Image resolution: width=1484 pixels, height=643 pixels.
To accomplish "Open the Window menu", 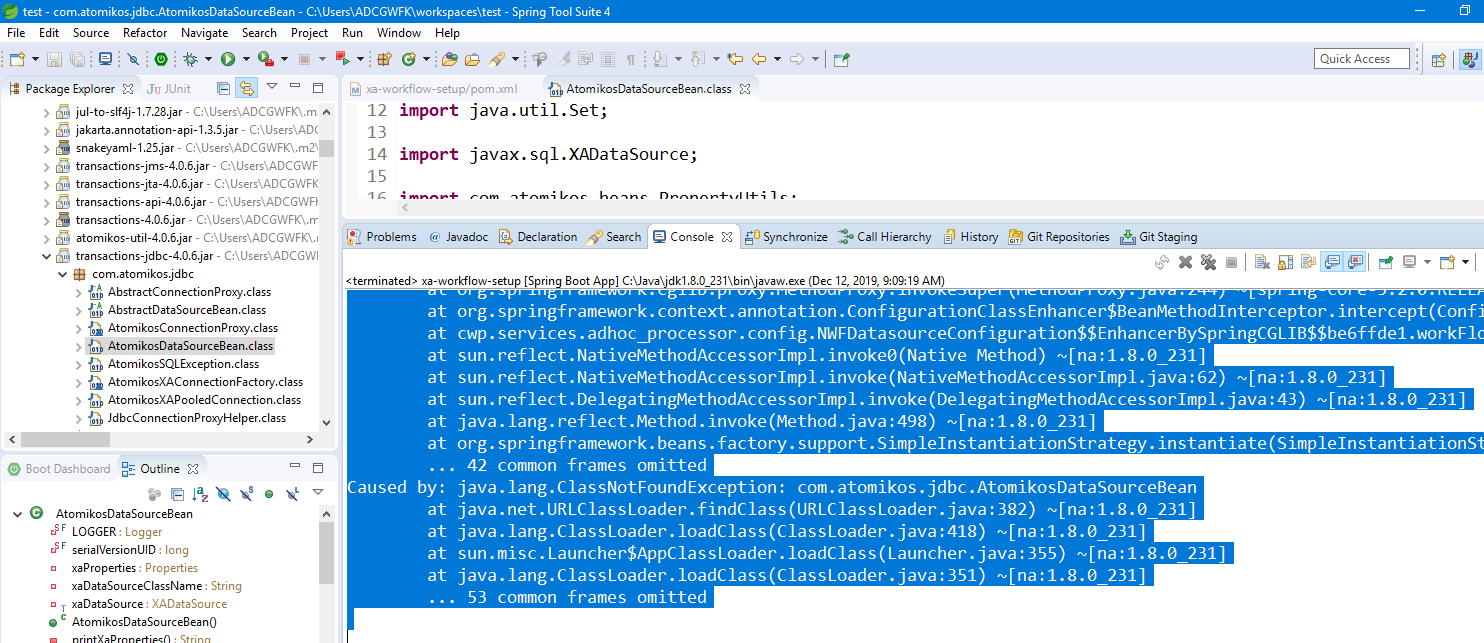I will pos(399,33).
